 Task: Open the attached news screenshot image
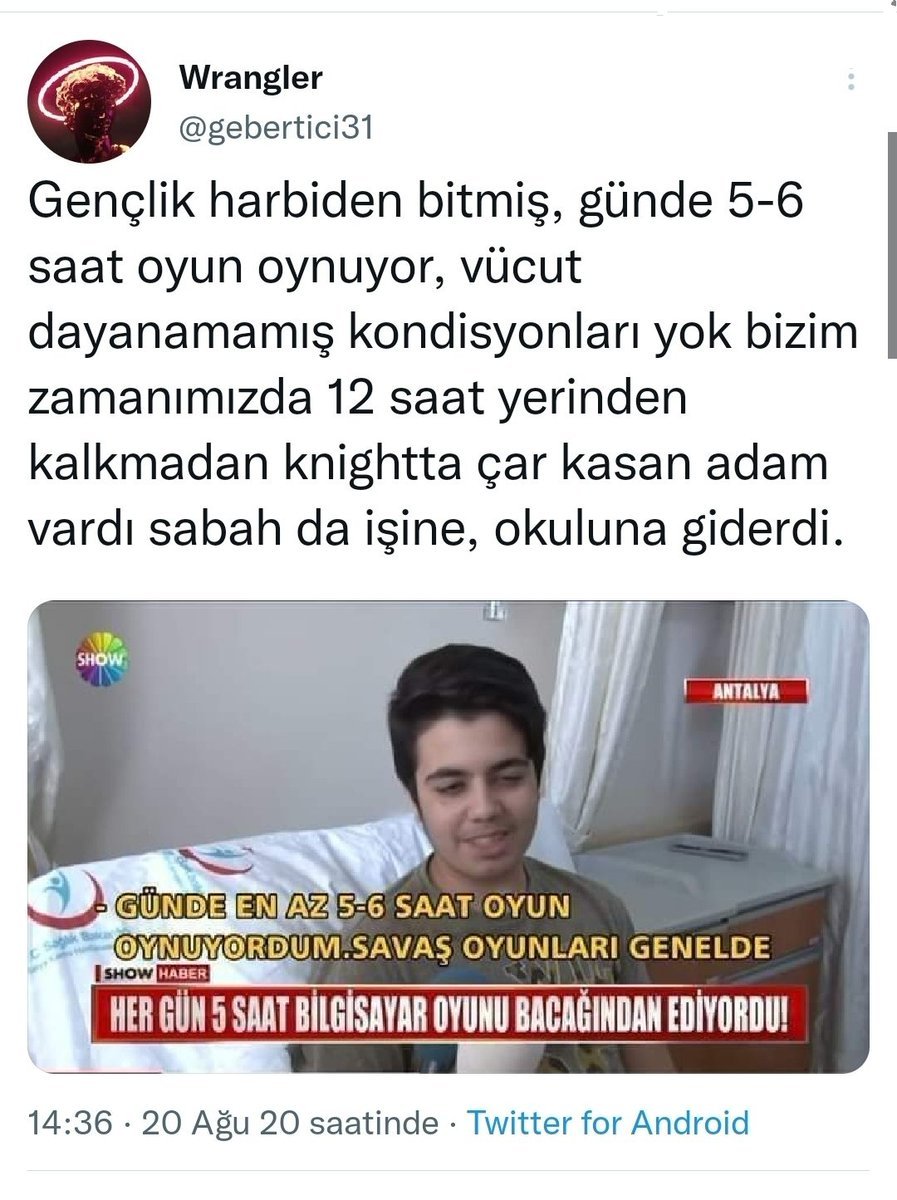coord(448,836)
